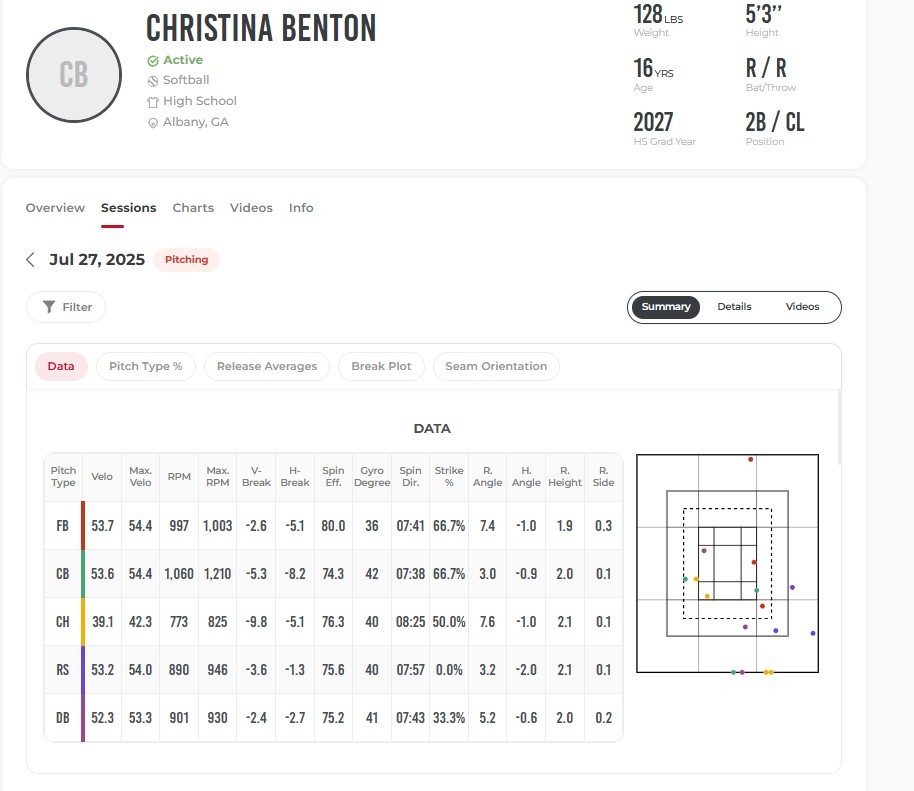Click the softball icon under the player name
This screenshot has height=791, width=914.
[153, 81]
